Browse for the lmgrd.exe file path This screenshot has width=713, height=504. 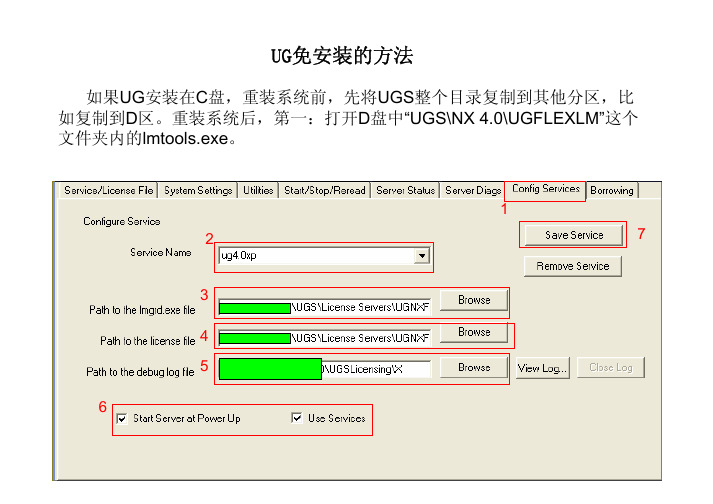click(474, 300)
